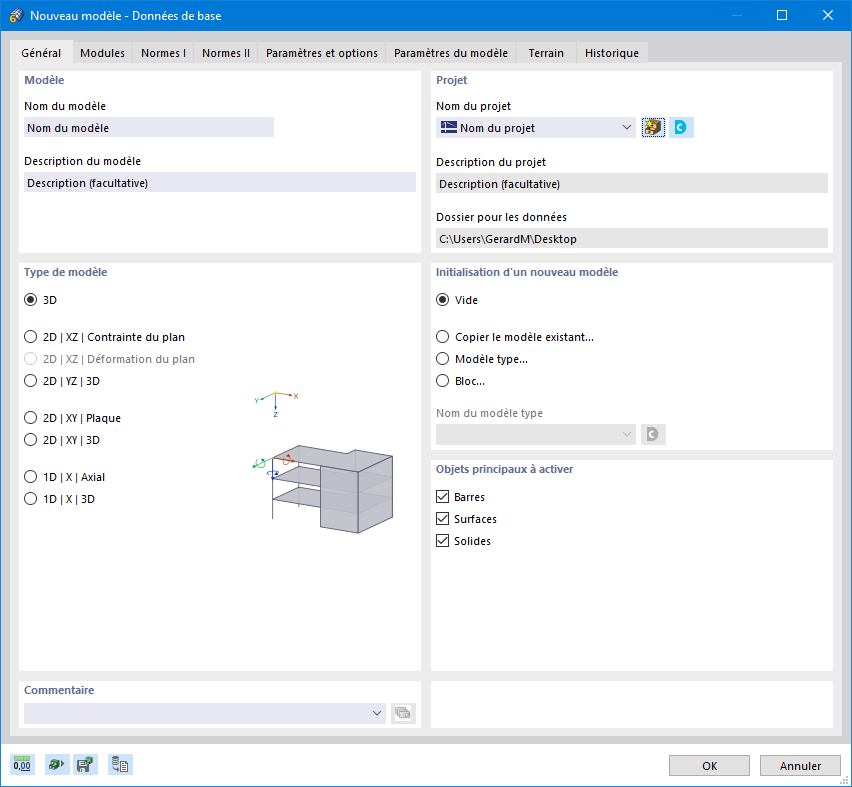
Task: Open project manager icon beside project name
Action: click(x=653, y=128)
